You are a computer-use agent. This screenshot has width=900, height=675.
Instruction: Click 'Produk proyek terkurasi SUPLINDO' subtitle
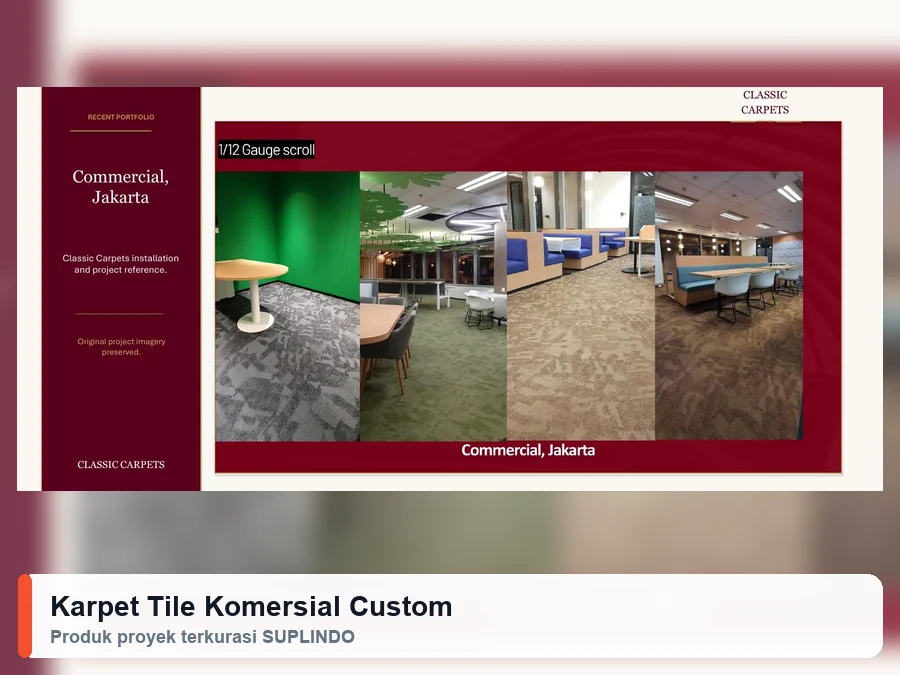coord(203,637)
